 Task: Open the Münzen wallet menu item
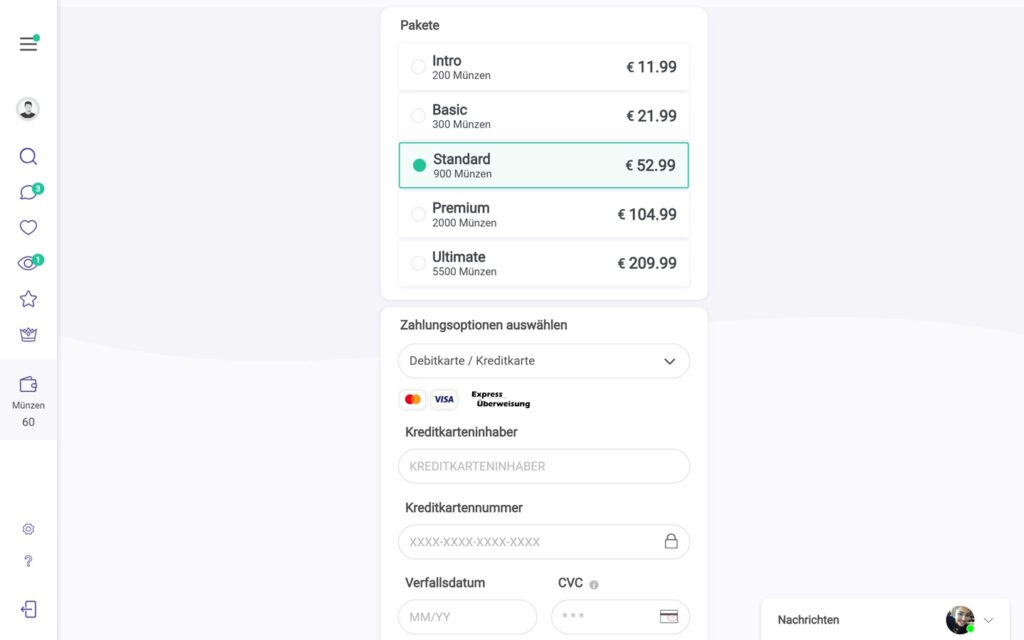click(28, 400)
